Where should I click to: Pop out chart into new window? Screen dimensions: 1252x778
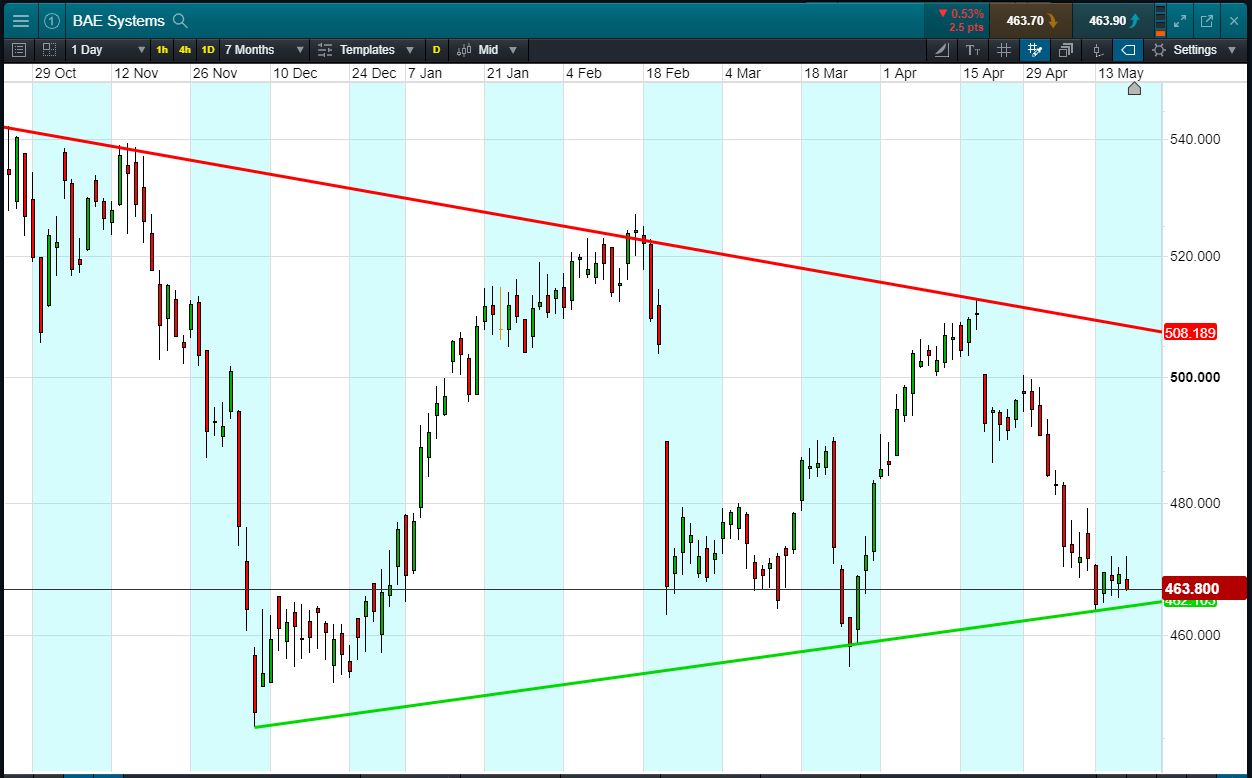1207,20
